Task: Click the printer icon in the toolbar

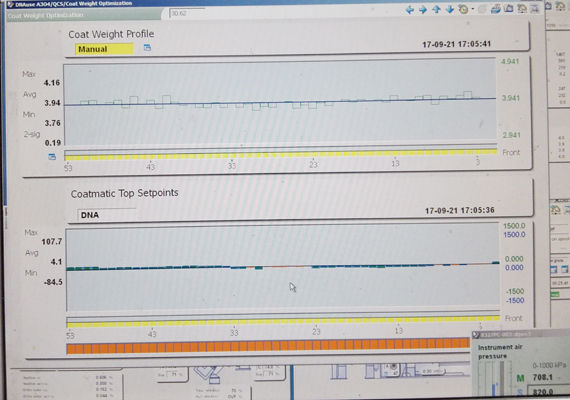Action: click(496, 9)
